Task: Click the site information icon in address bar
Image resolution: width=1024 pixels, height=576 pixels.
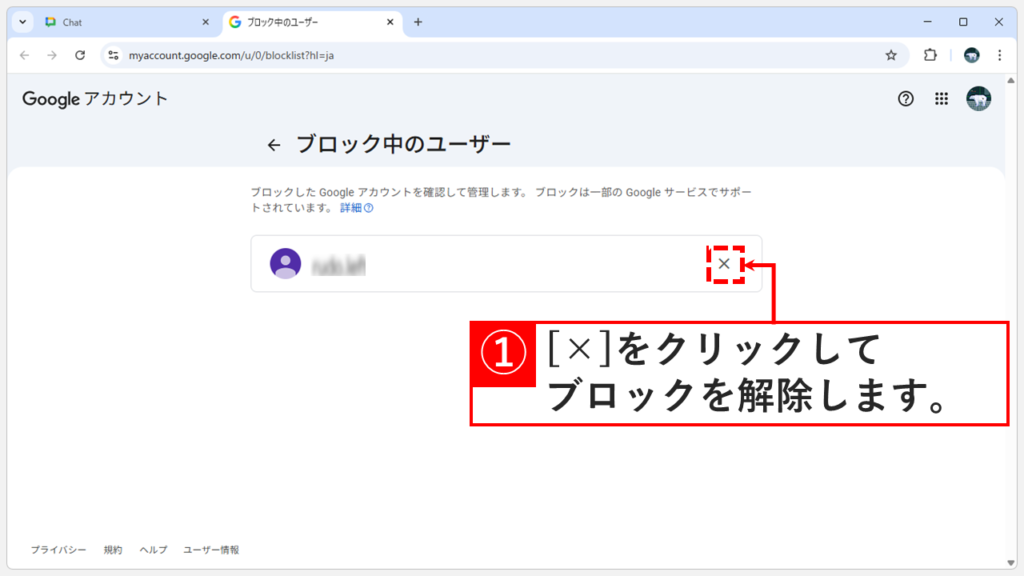Action: 113,56
